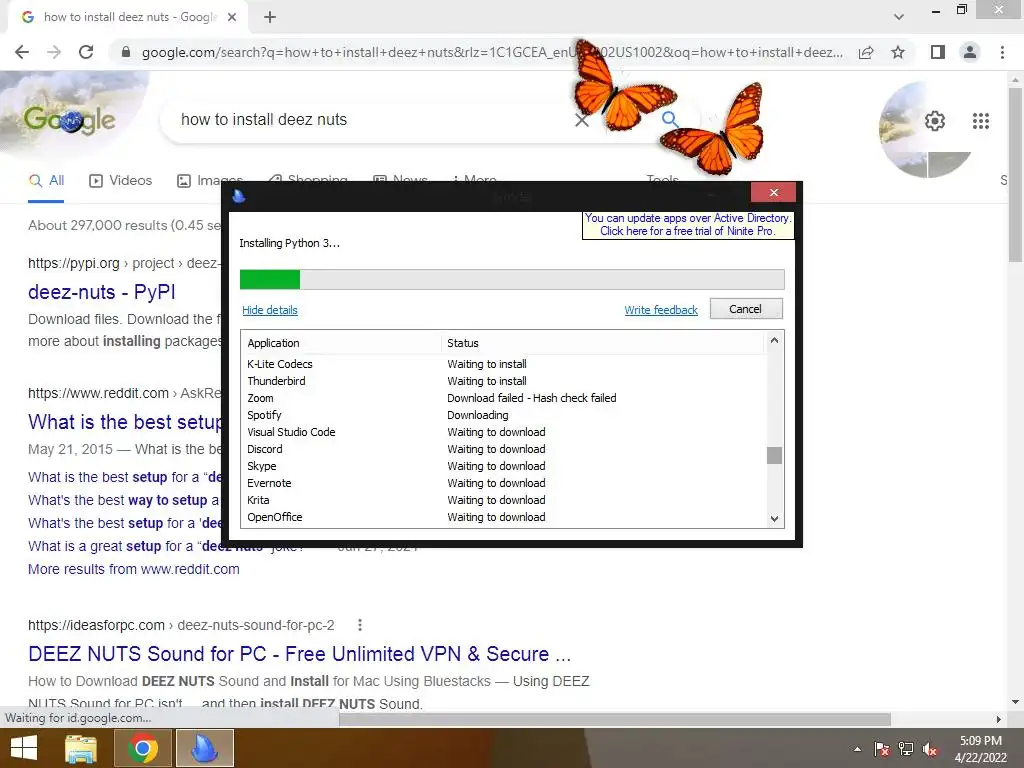Select the Evernote row
The height and width of the screenshot is (768, 1024).
click(503, 483)
